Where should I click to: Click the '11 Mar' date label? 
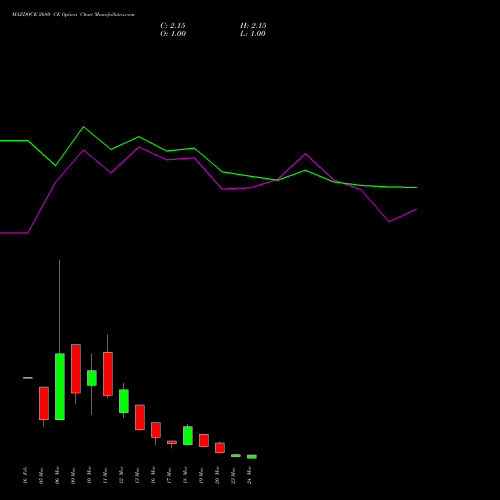pos(105,475)
